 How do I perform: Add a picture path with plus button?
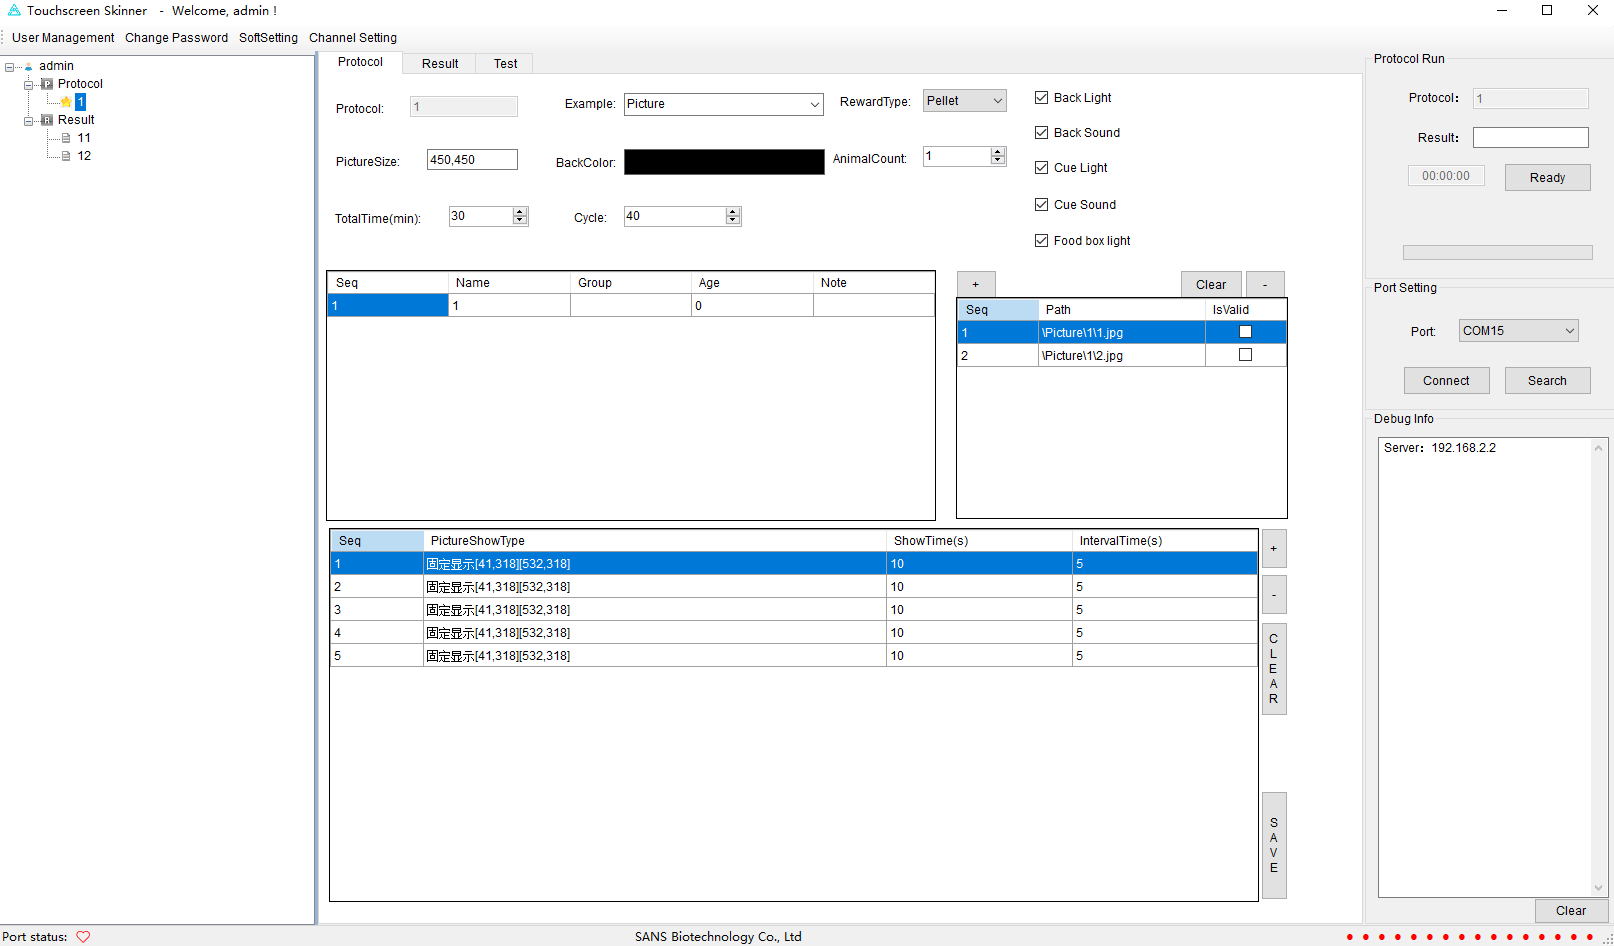click(x=976, y=284)
